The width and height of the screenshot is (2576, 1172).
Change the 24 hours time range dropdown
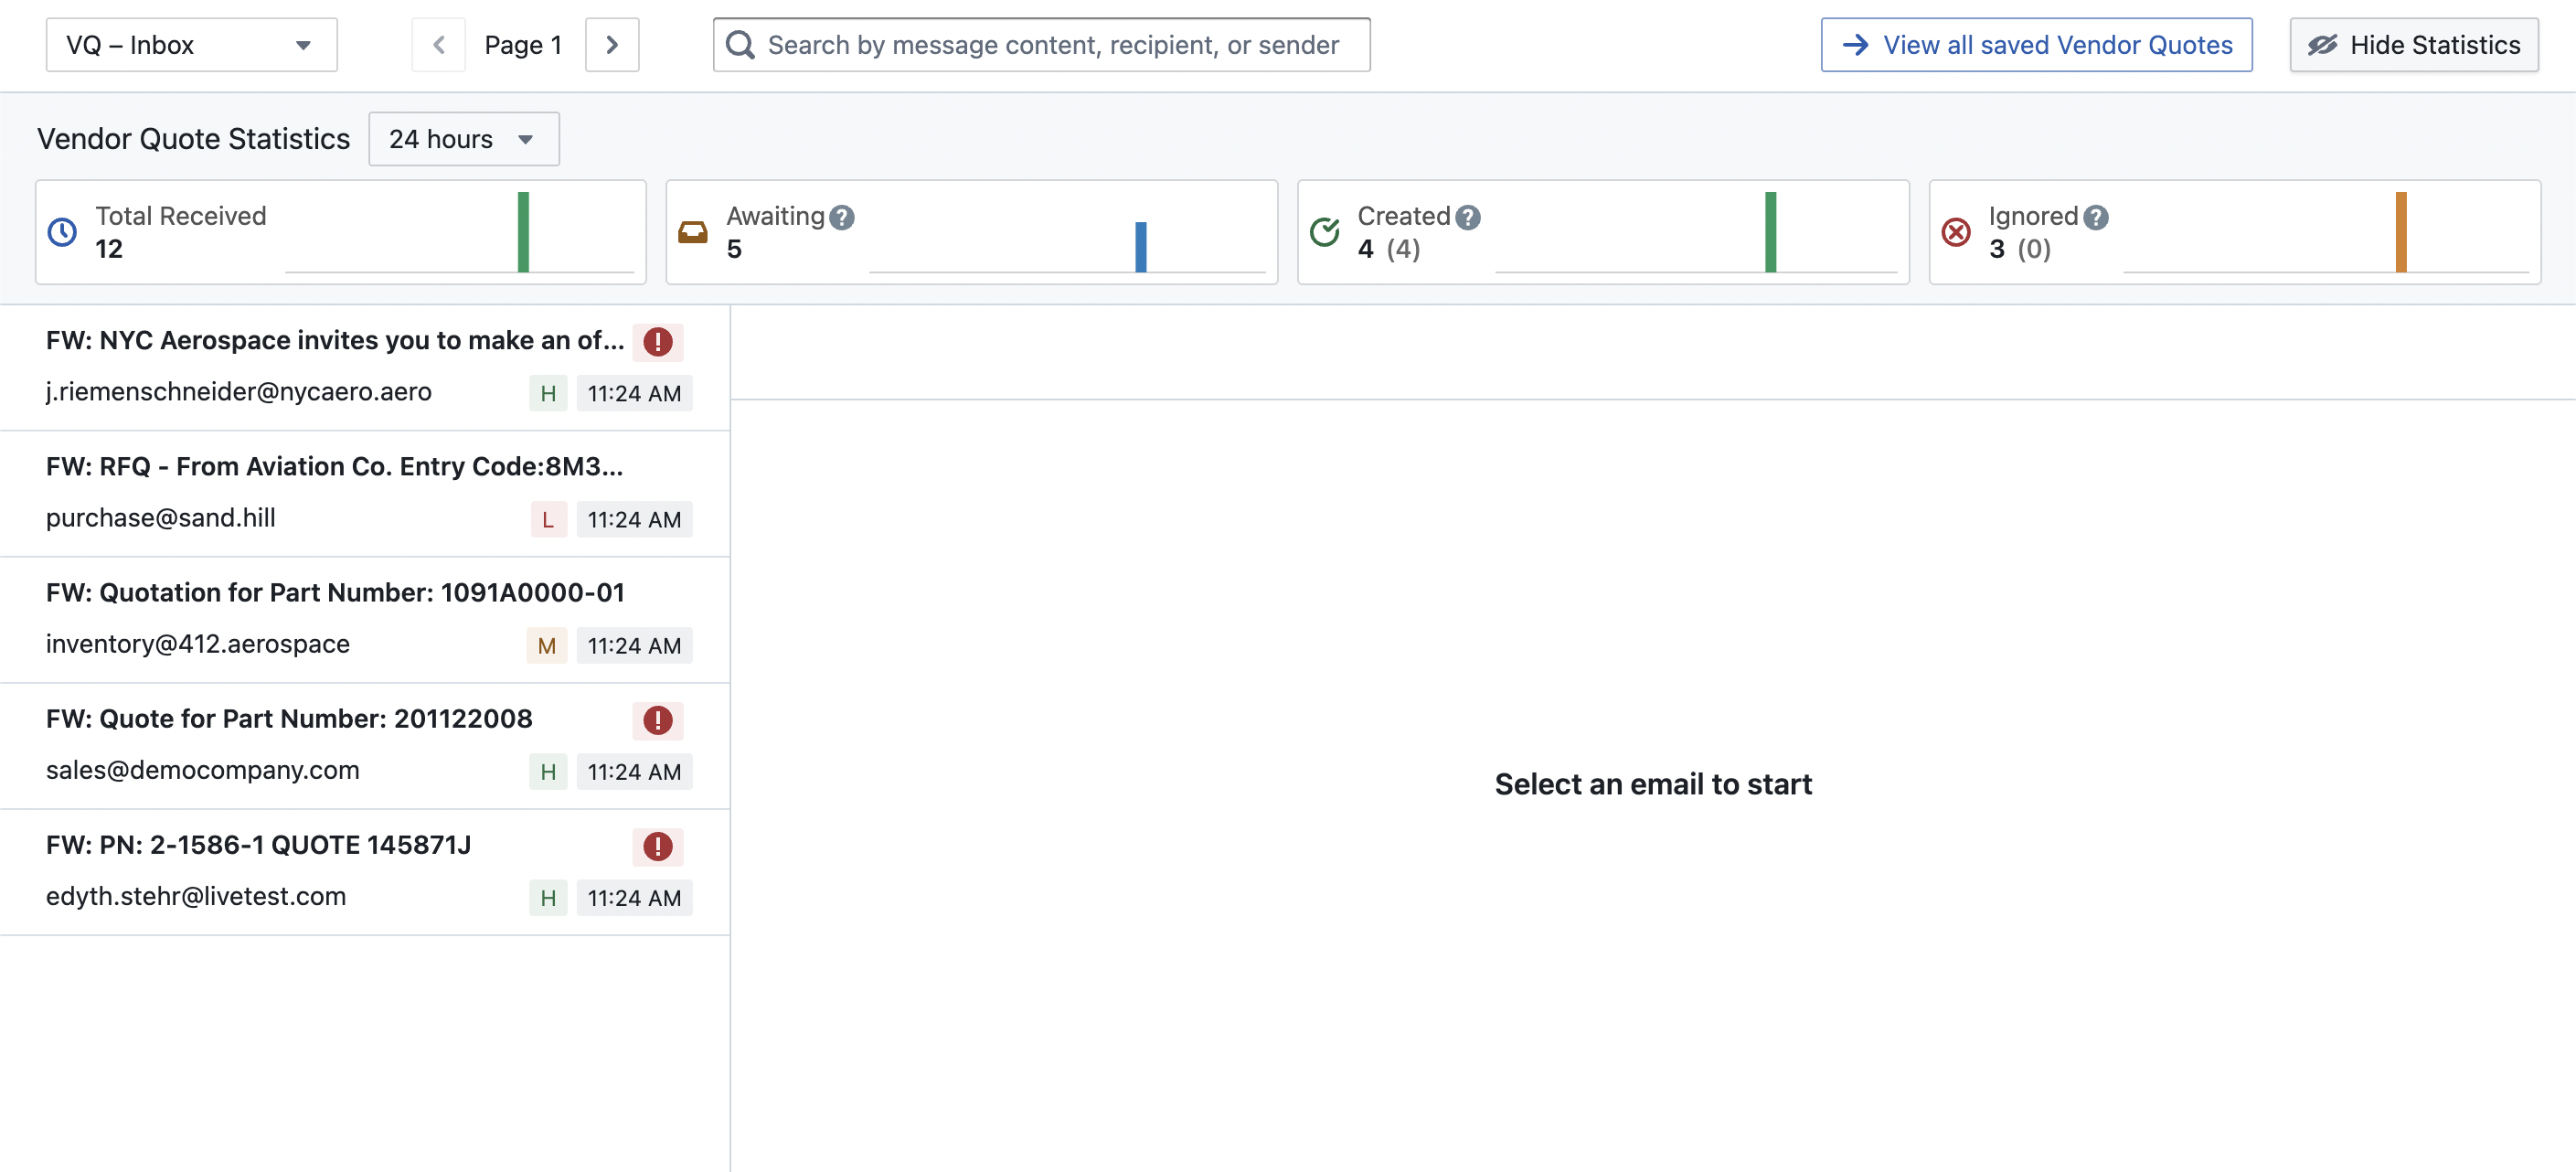click(x=463, y=139)
